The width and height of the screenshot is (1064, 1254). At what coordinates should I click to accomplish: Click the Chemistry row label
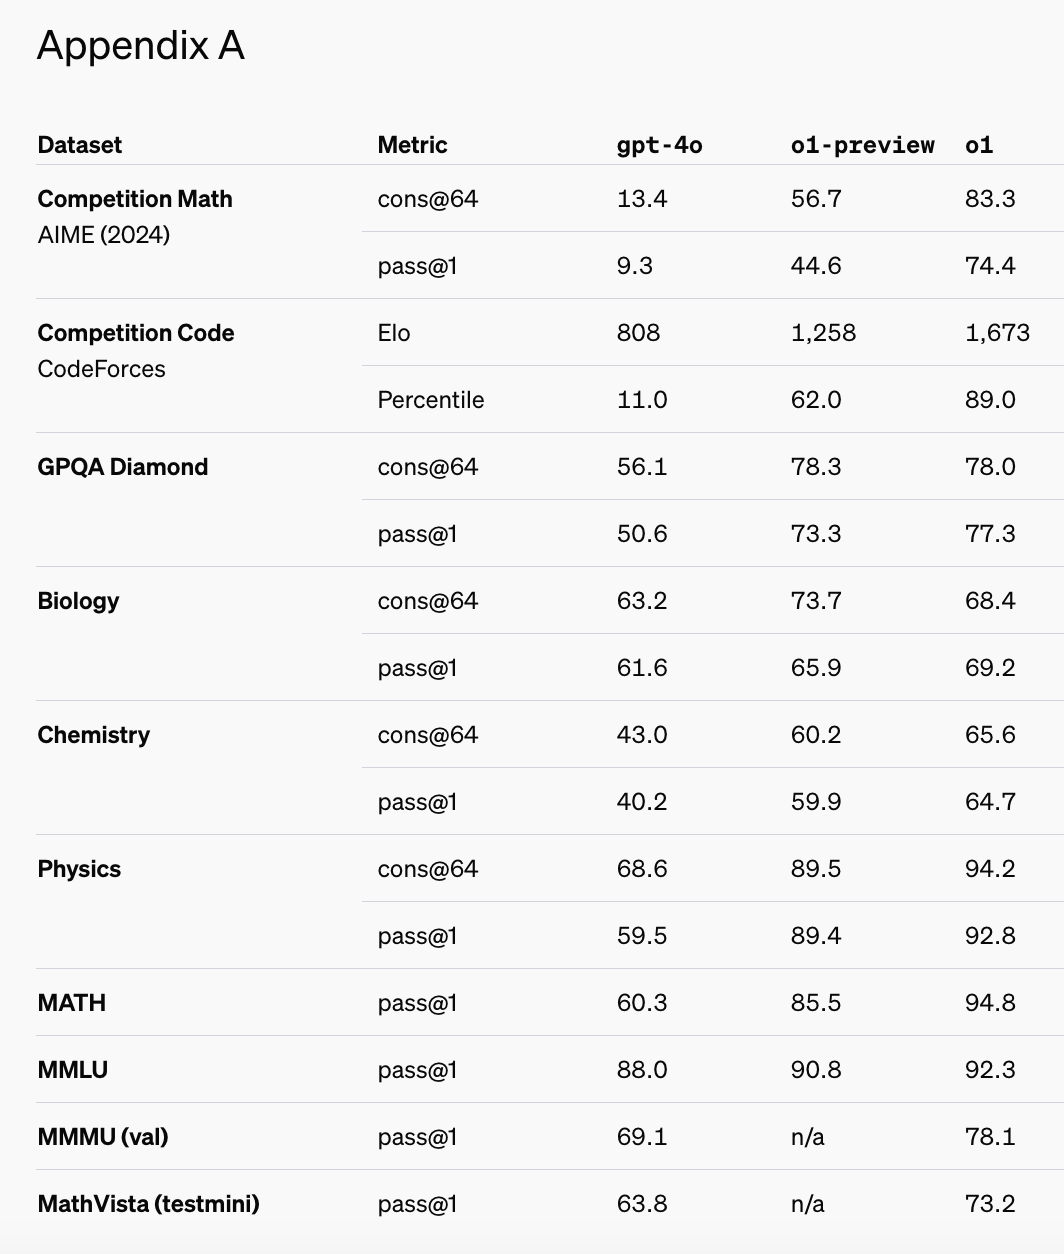click(94, 735)
